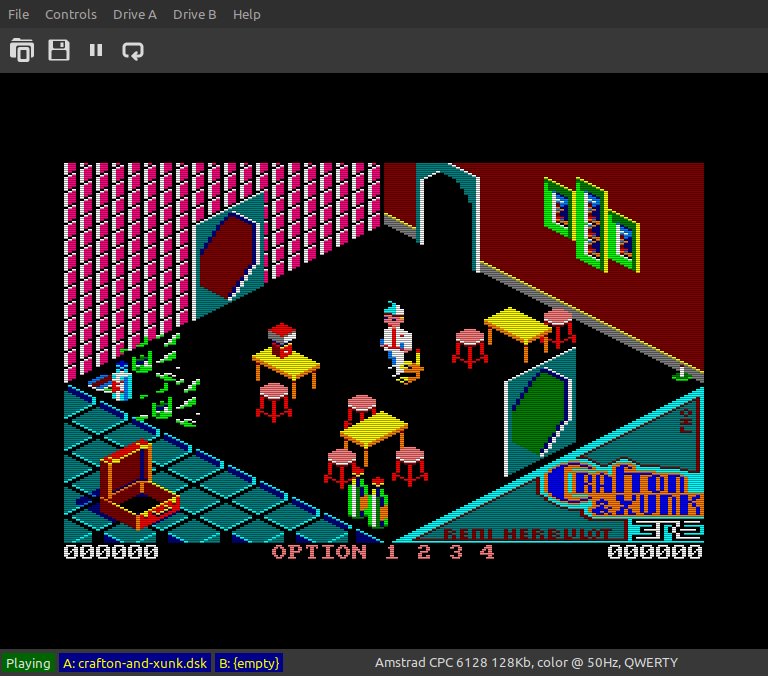
Task: Click the OPTION 1 2 3 4 game text
Action: 383,552
